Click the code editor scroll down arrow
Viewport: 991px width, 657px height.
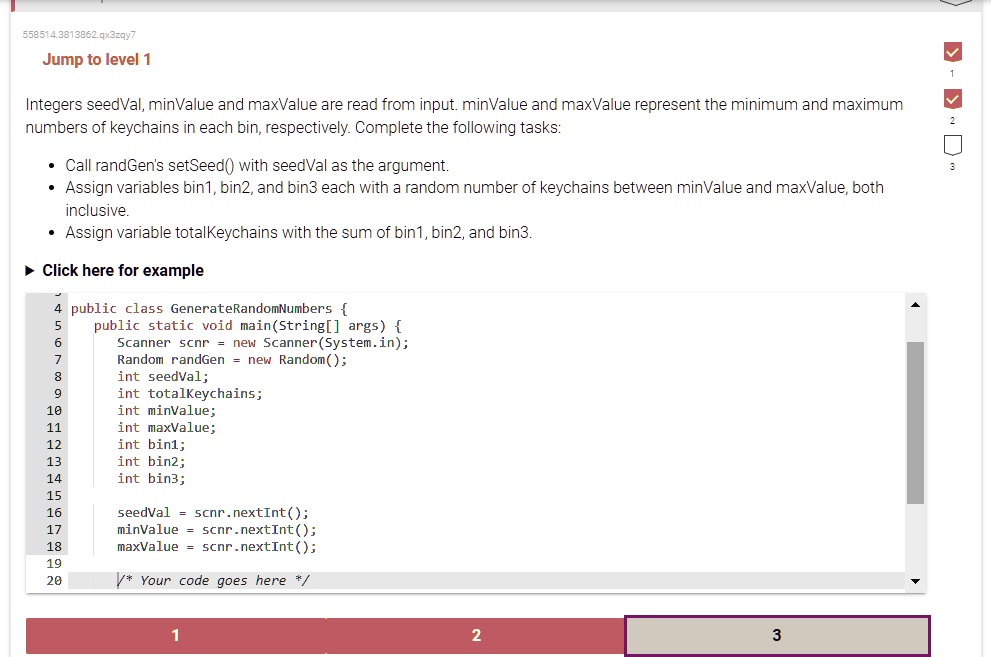click(x=915, y=581)
